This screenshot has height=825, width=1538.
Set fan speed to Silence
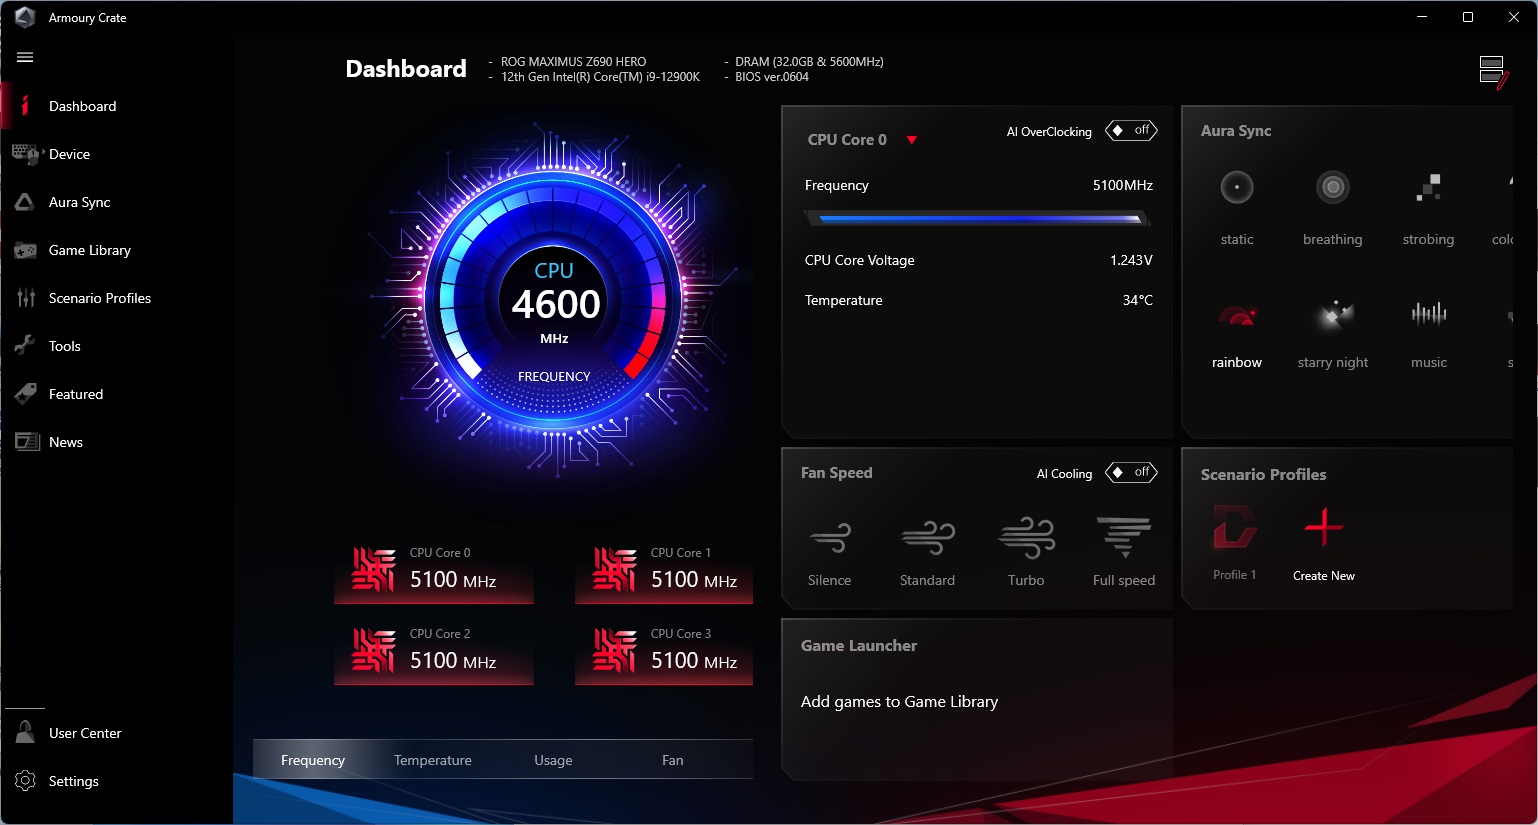tap(830, 538)
